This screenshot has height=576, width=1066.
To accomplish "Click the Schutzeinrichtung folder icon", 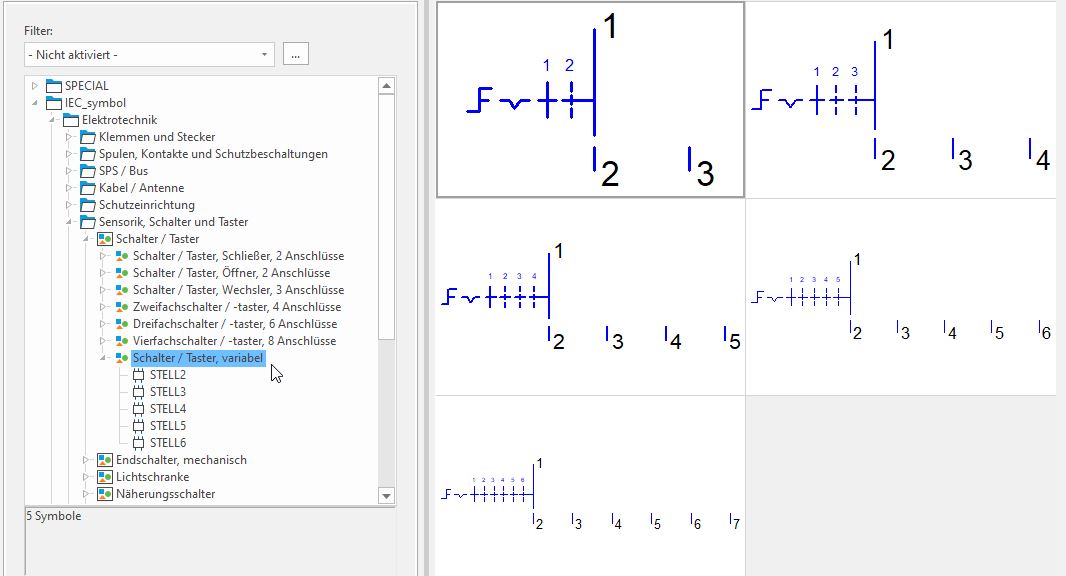I will [x=88, y=205].
